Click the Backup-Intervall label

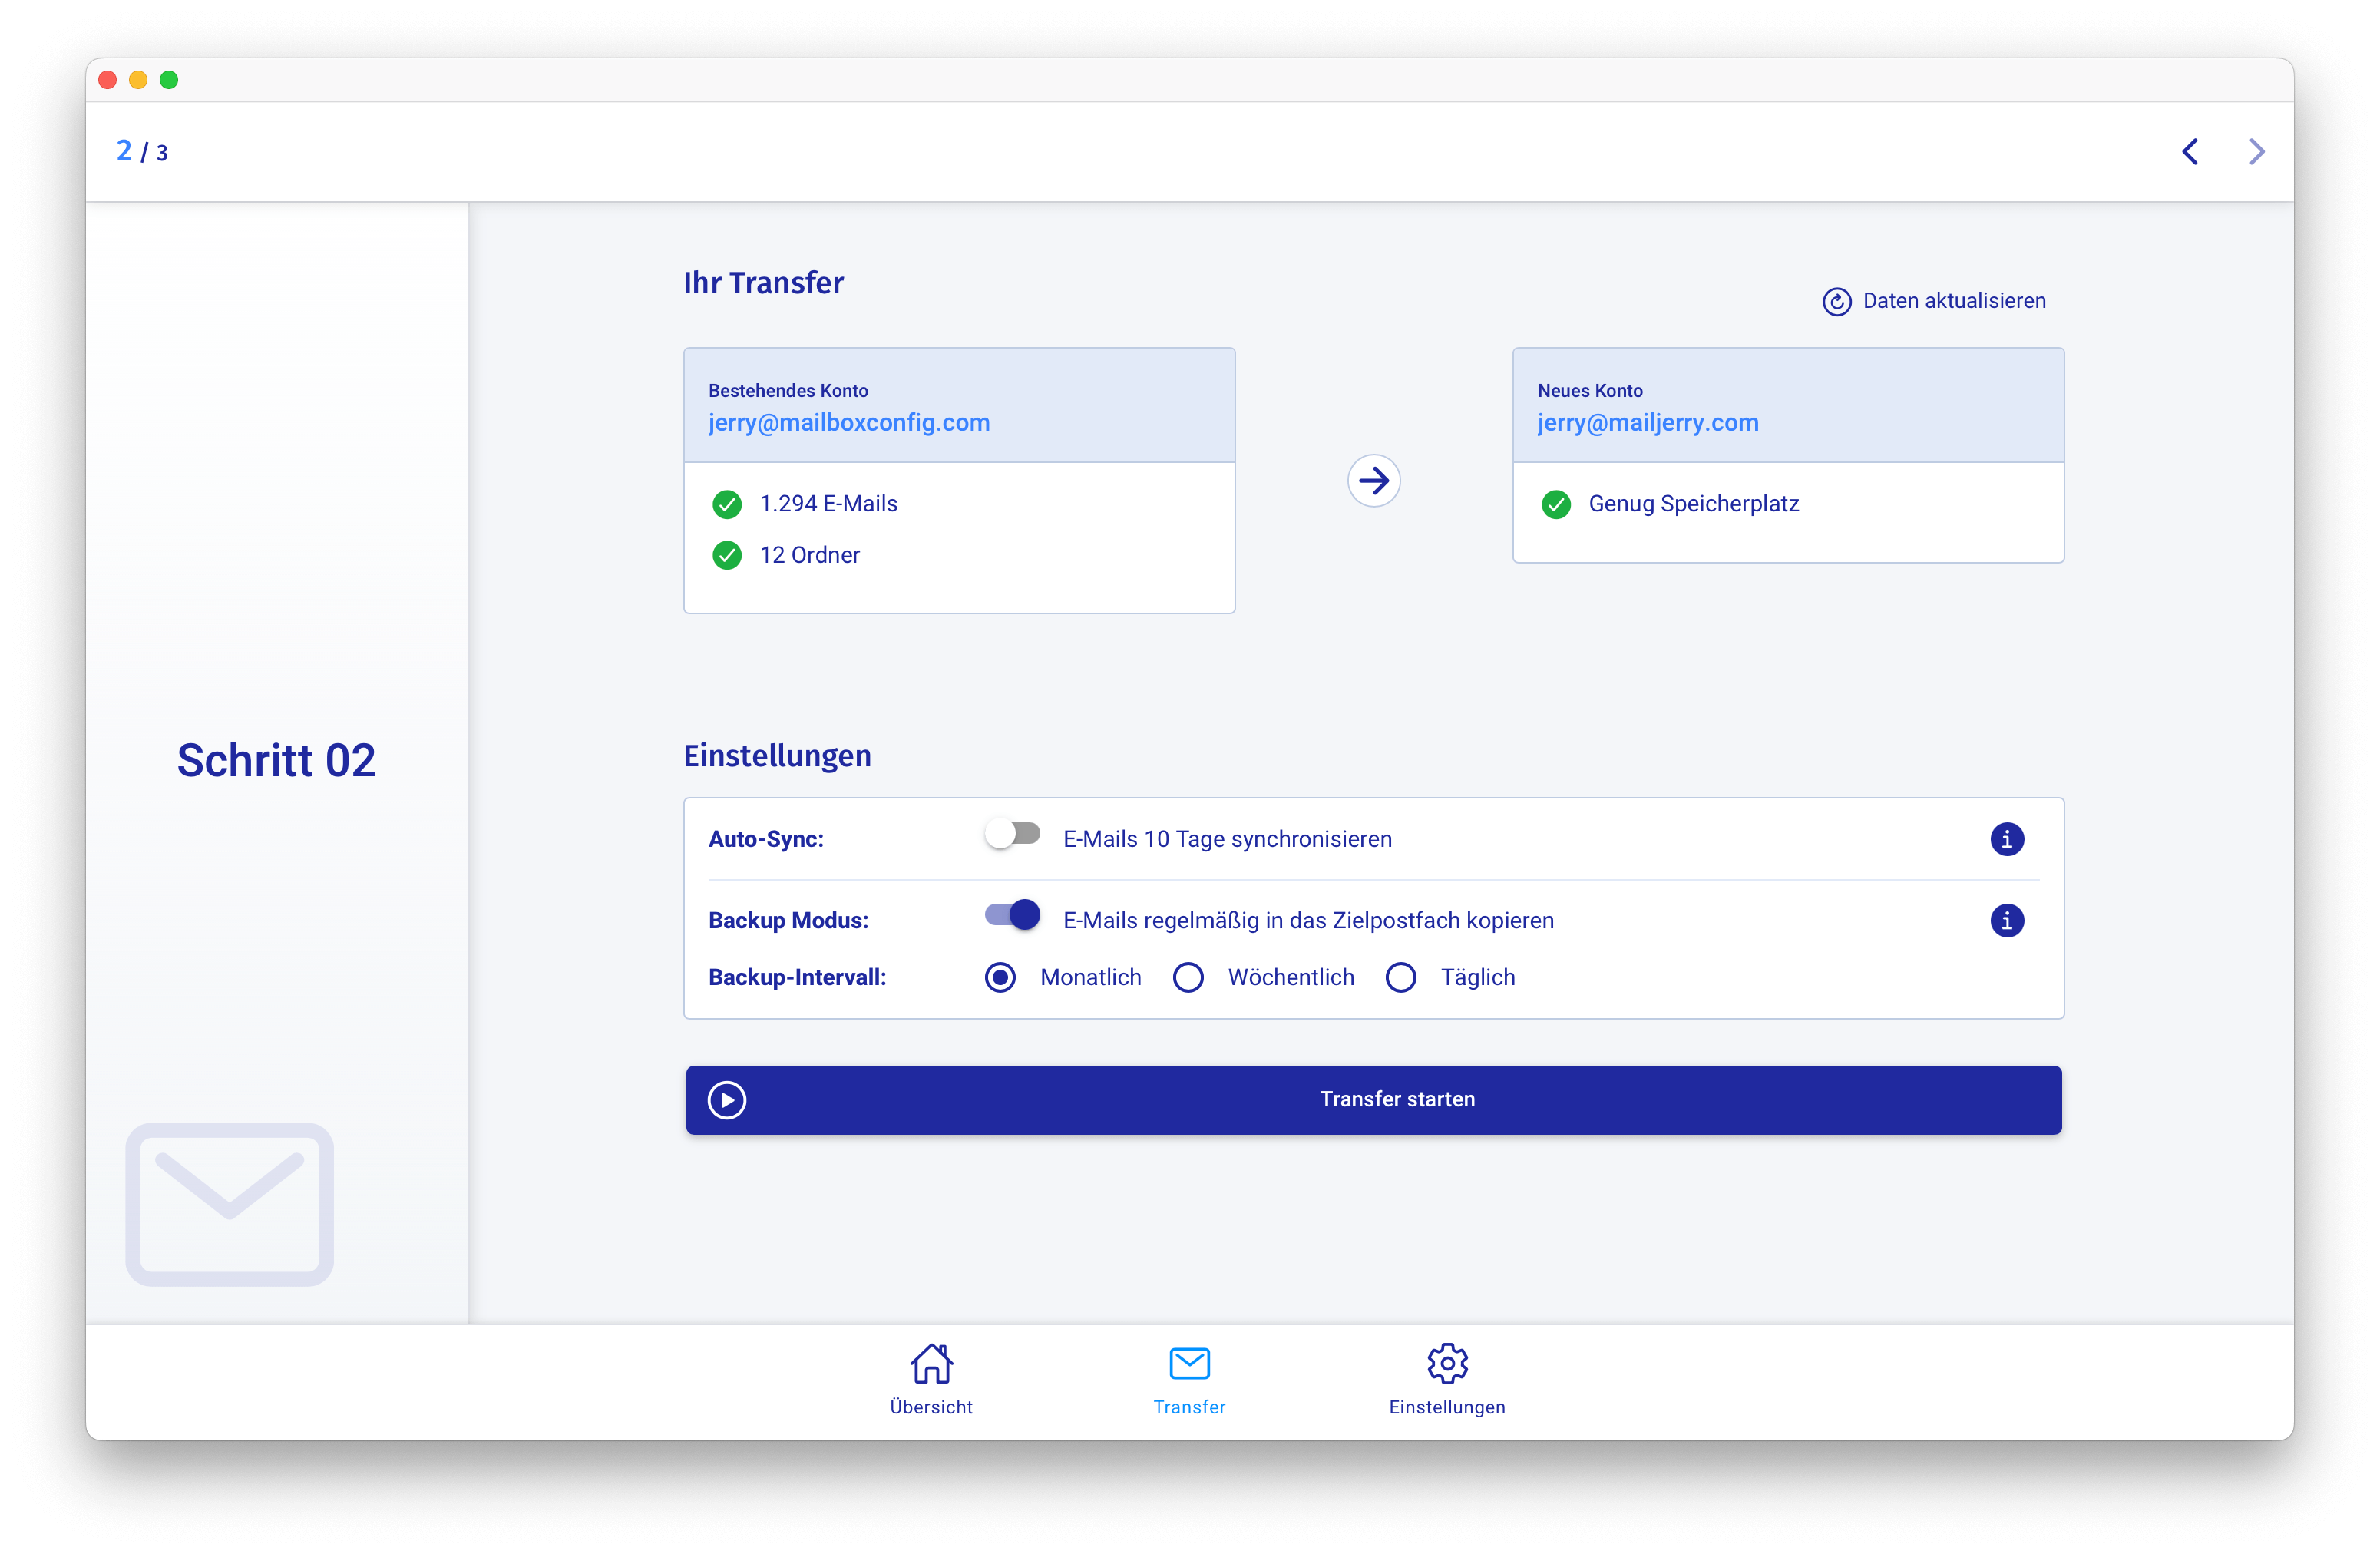pyautogui.click(x=797, y=977)
